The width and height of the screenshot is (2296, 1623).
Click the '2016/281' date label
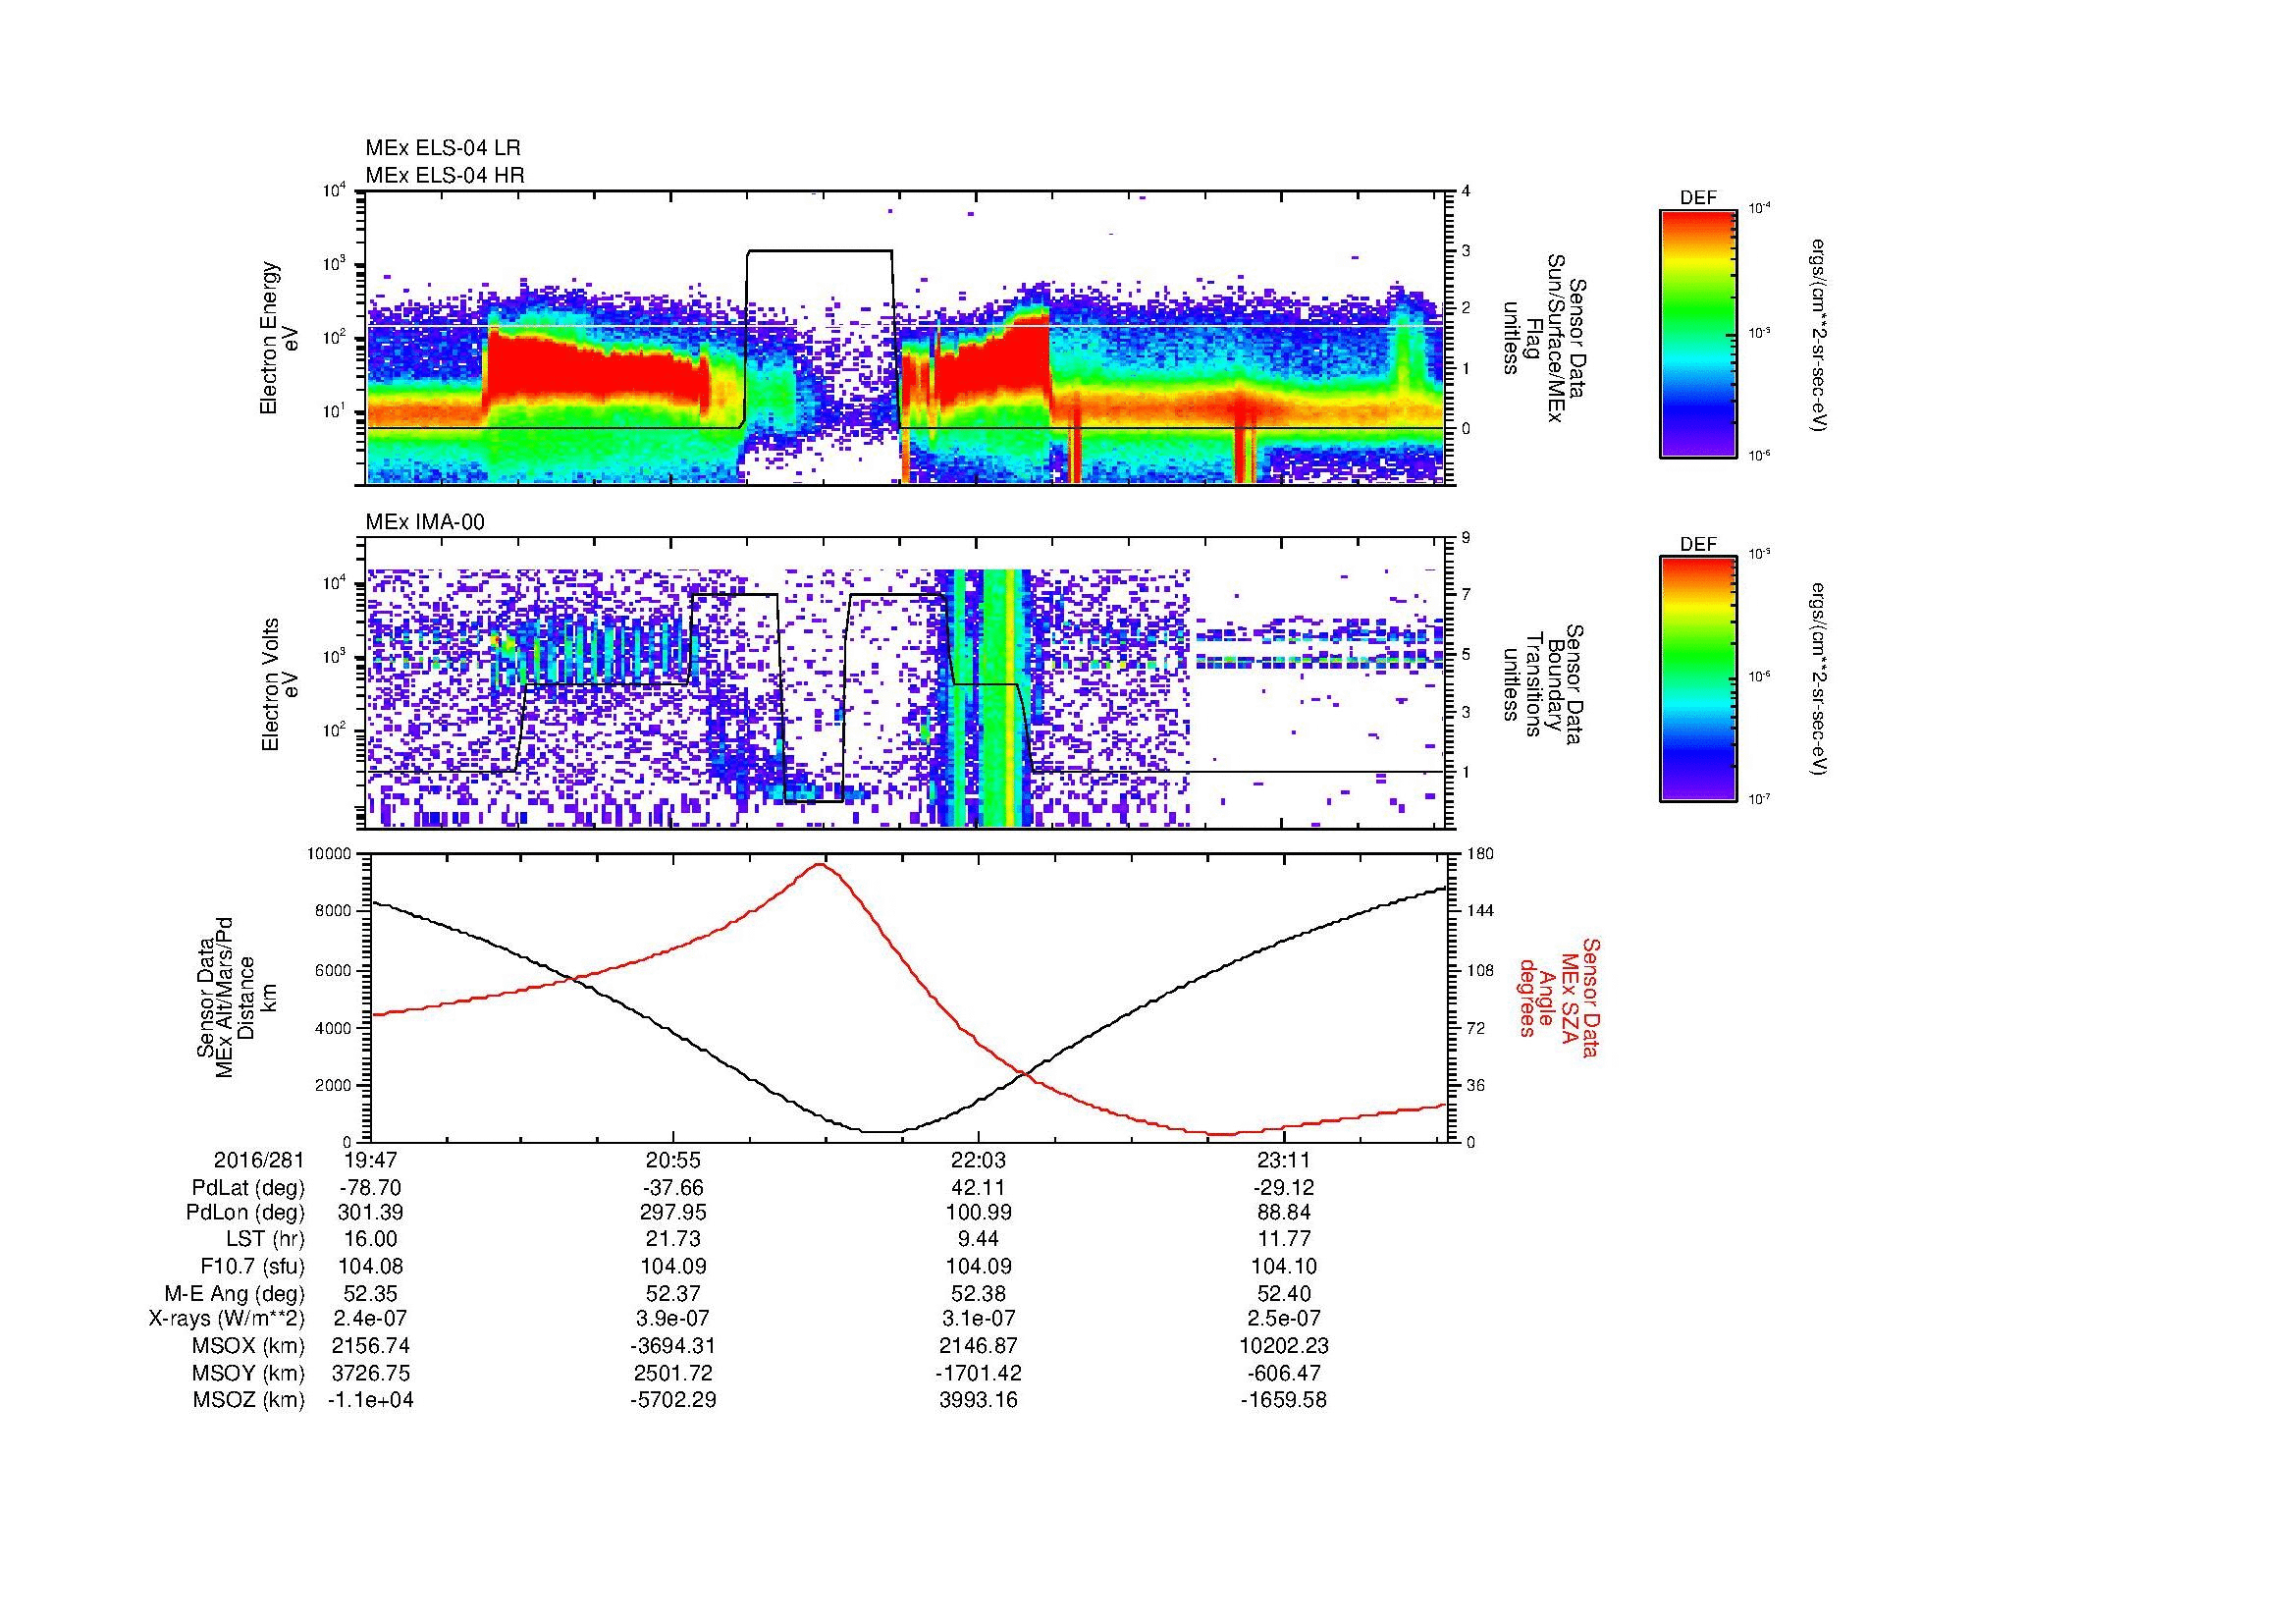pos(259,1161)
